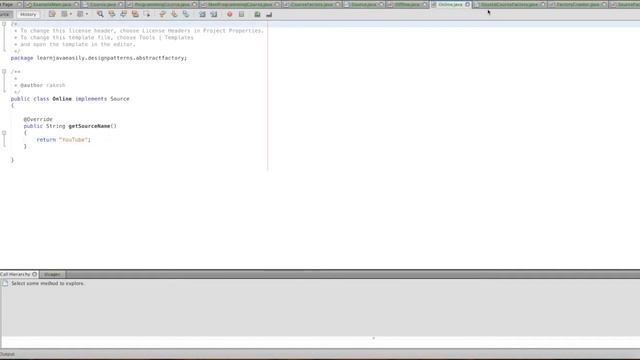Click the Find Selection magnifier icon
Screen dimensions: 640x360
pos(100,14)
